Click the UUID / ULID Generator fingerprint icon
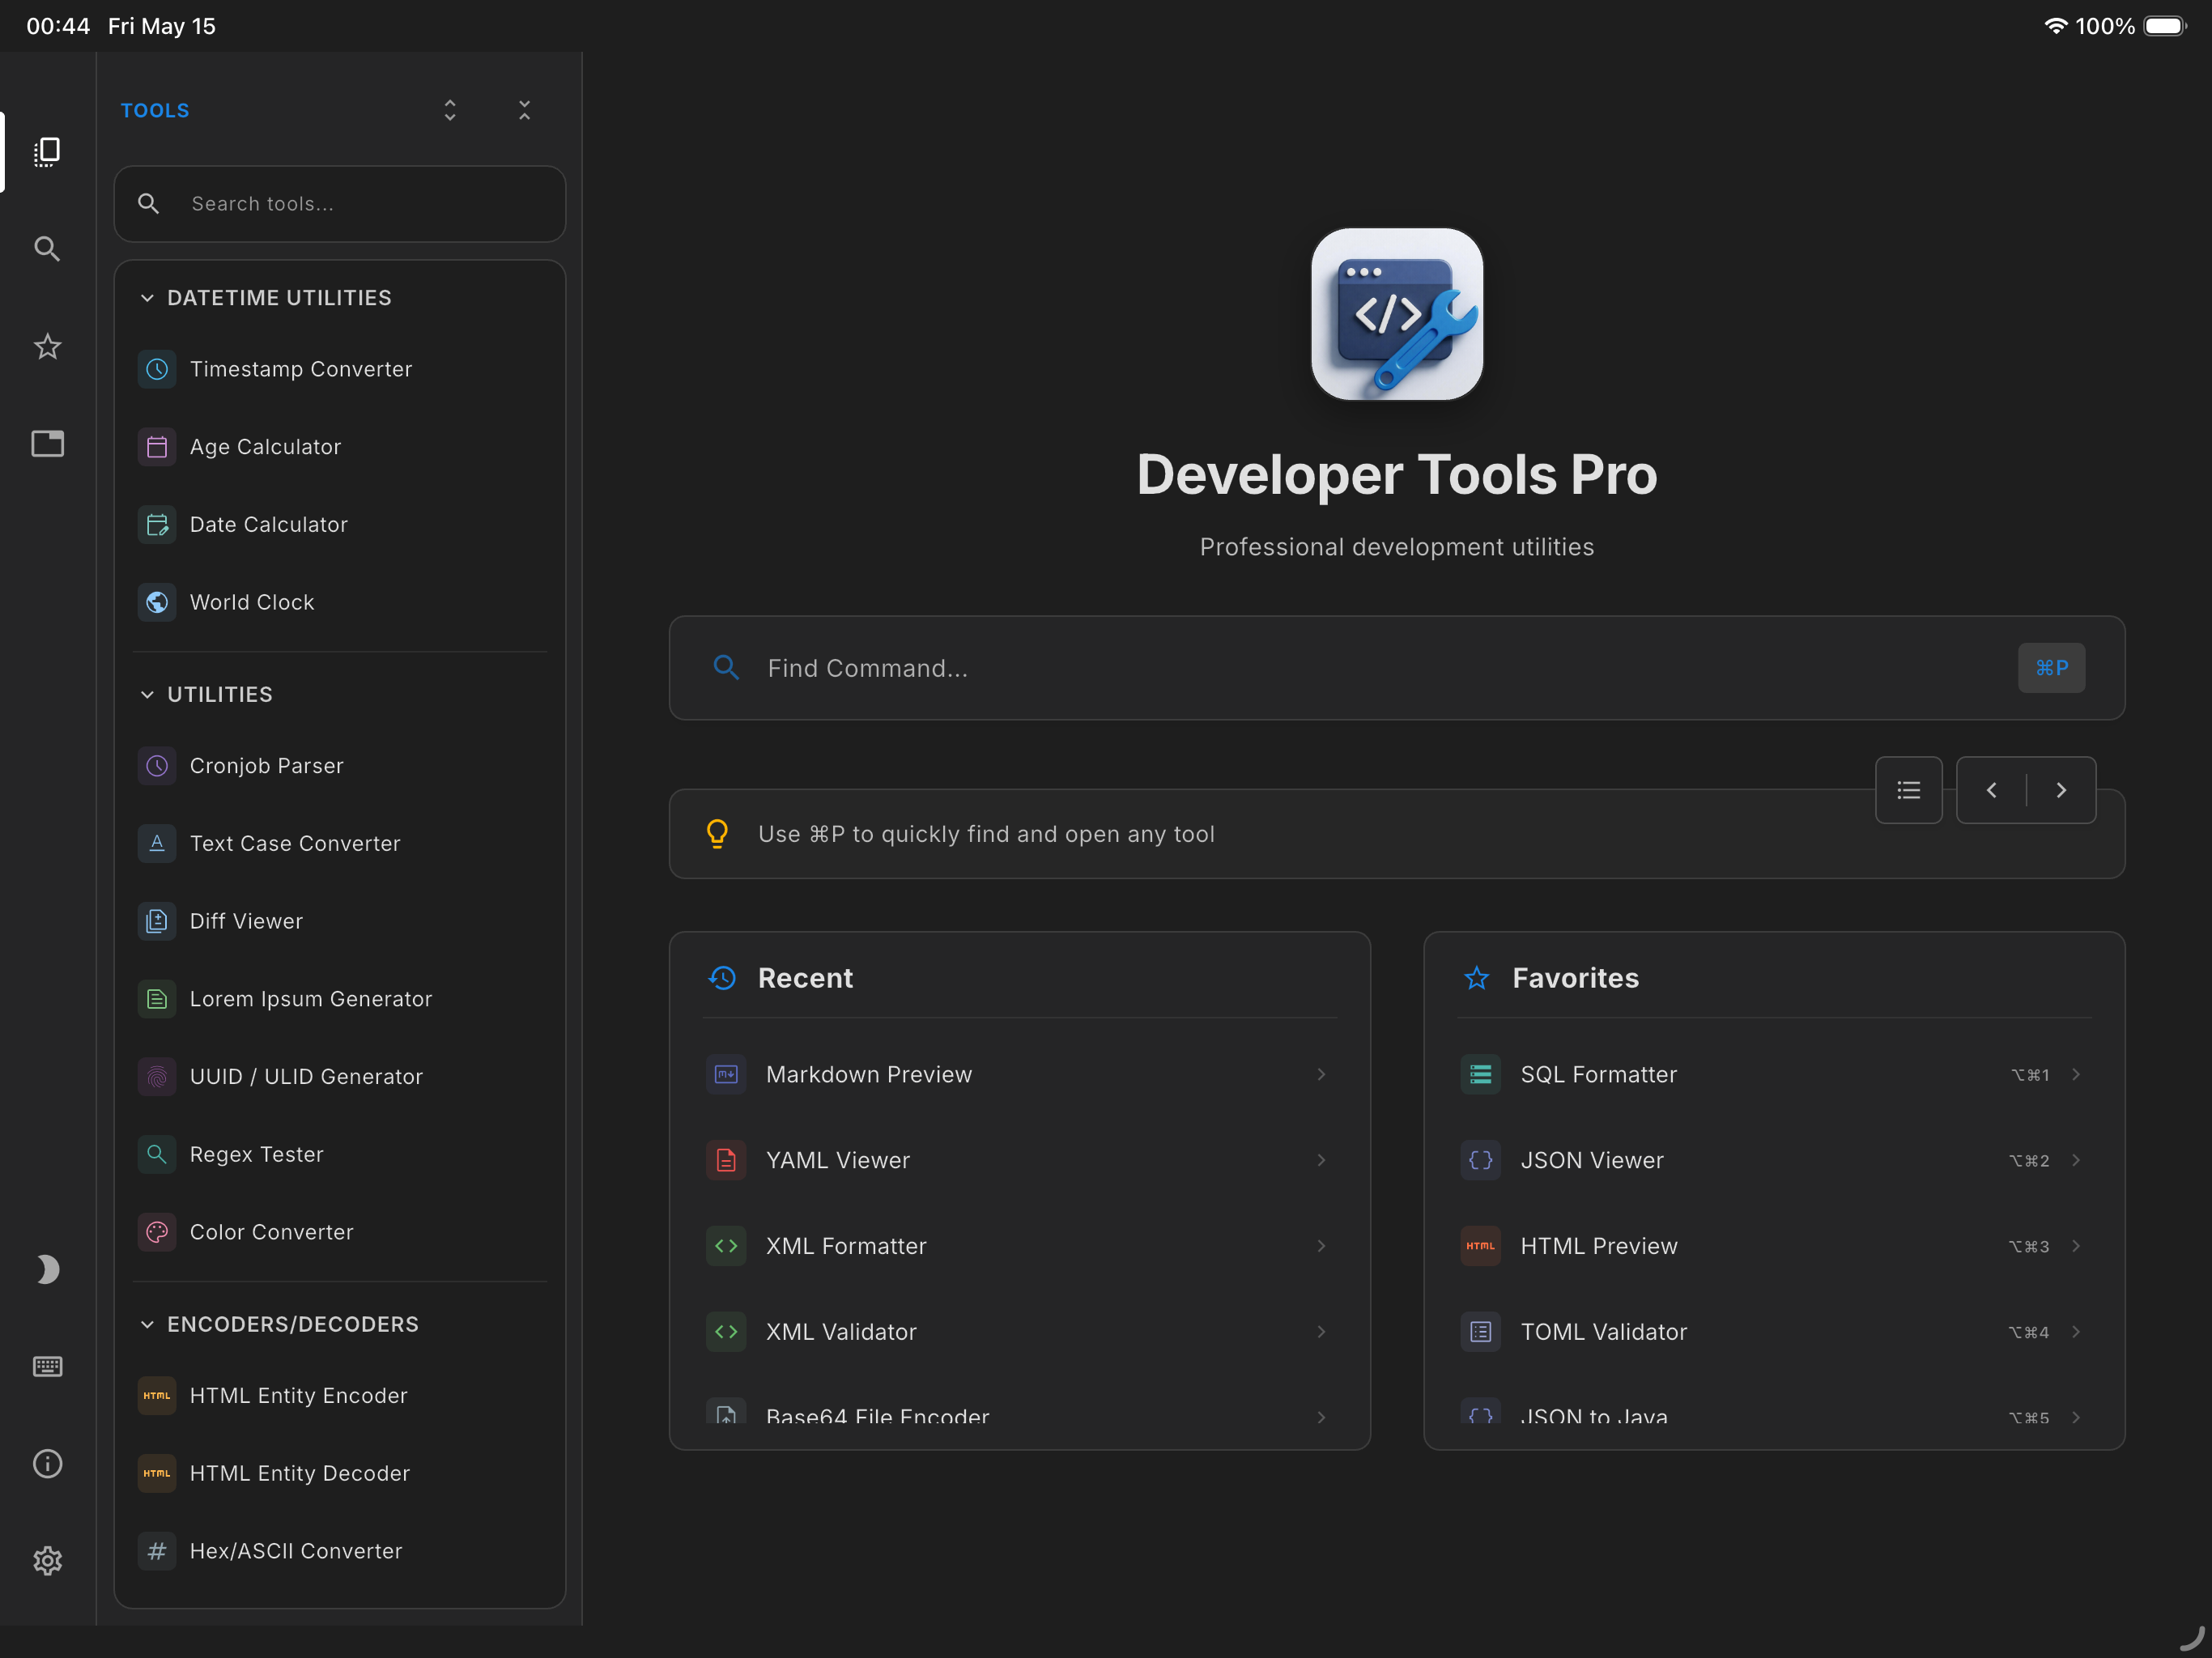The height and width of the screenshot is (1658, 2212). [157, 1077]
